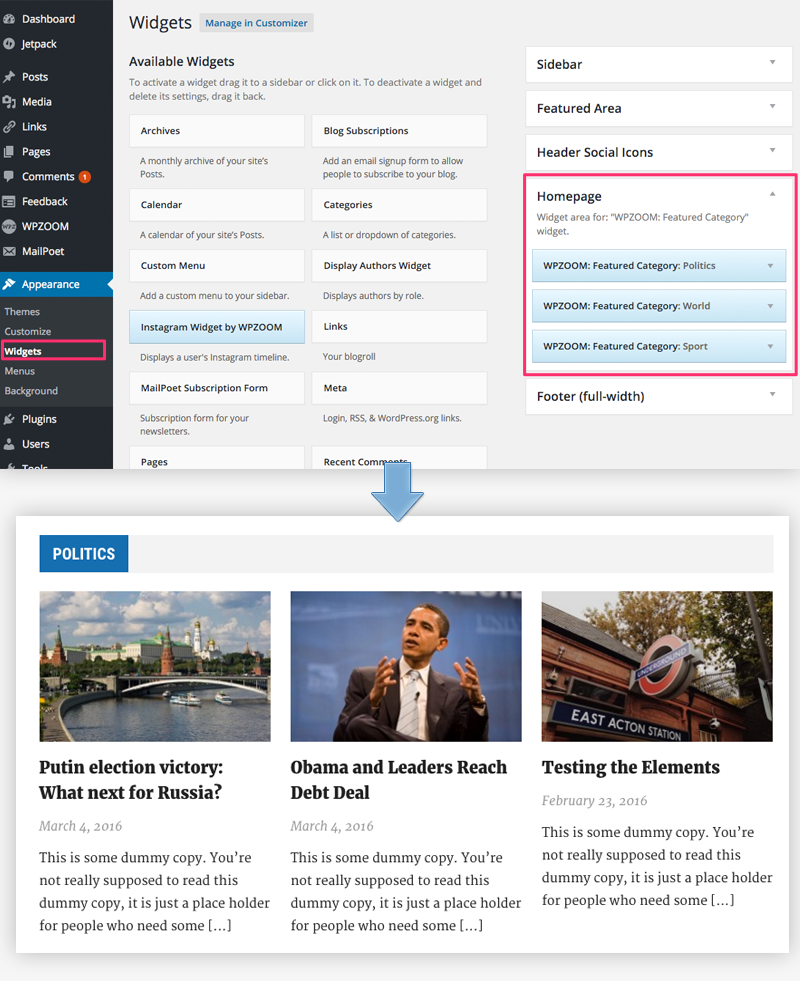This screenshot has height=981, width=800.
Task: Open the Putin election victory article title
Action: 131,780
